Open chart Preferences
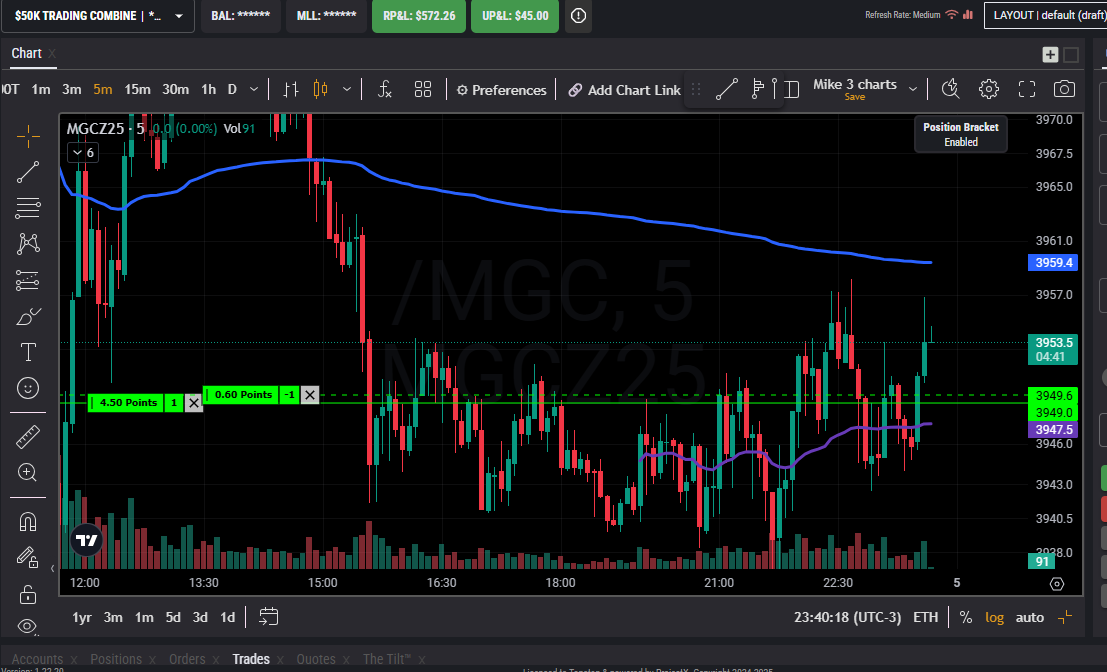Screen dimensions: 1107x672 click(501, 90)
